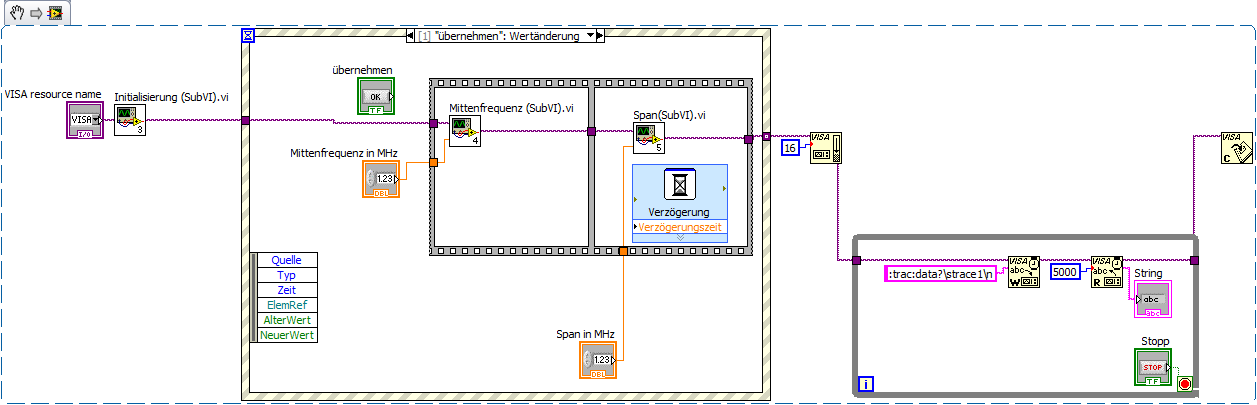Select the Verzögerung express VI hourglass
1257x405 pixels.
coord(679,185)
